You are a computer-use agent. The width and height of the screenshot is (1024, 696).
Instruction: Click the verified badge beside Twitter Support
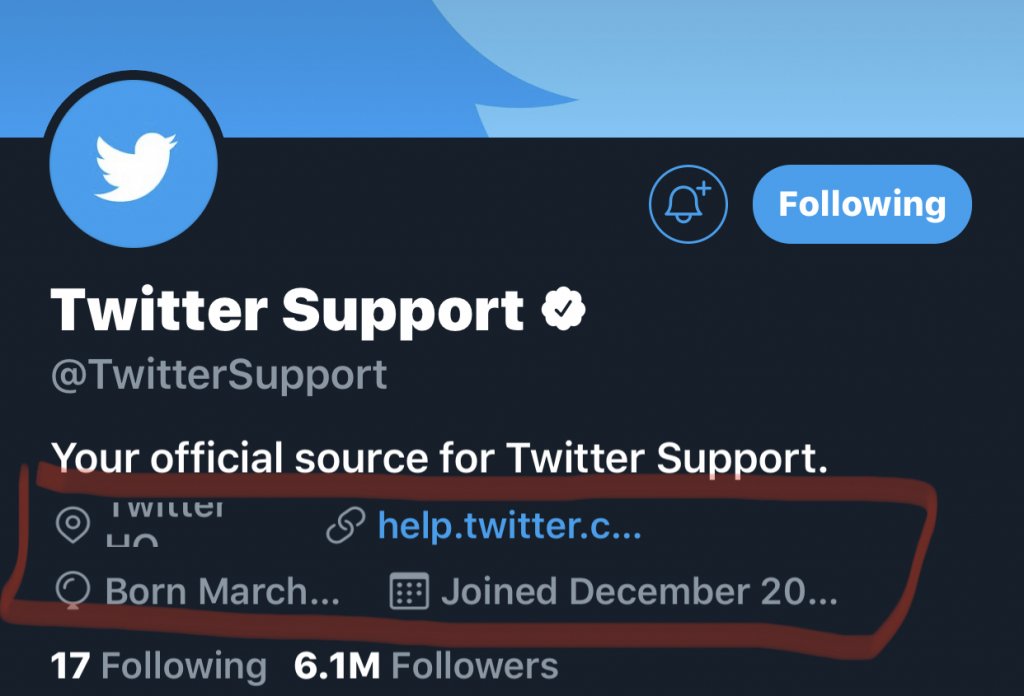pos(564,311)
